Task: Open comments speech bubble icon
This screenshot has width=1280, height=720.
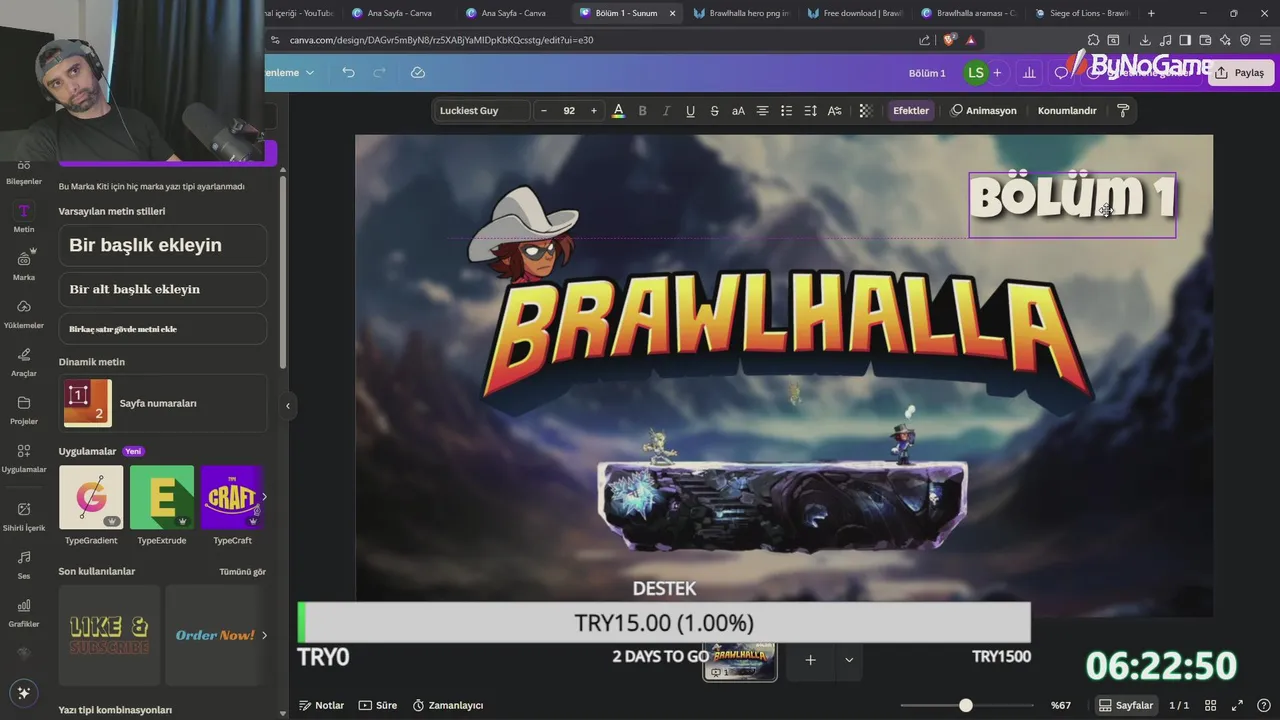Action: click(x=1061, y=73)
